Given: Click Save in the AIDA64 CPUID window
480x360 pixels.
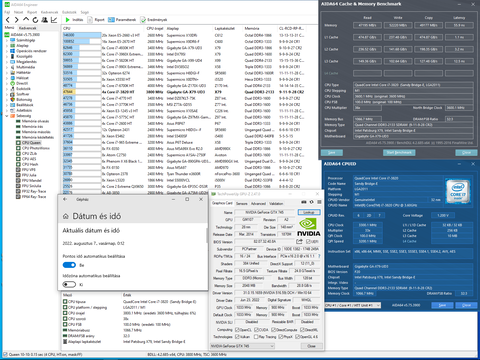Looking at the screenshot, I should (442, 305).
